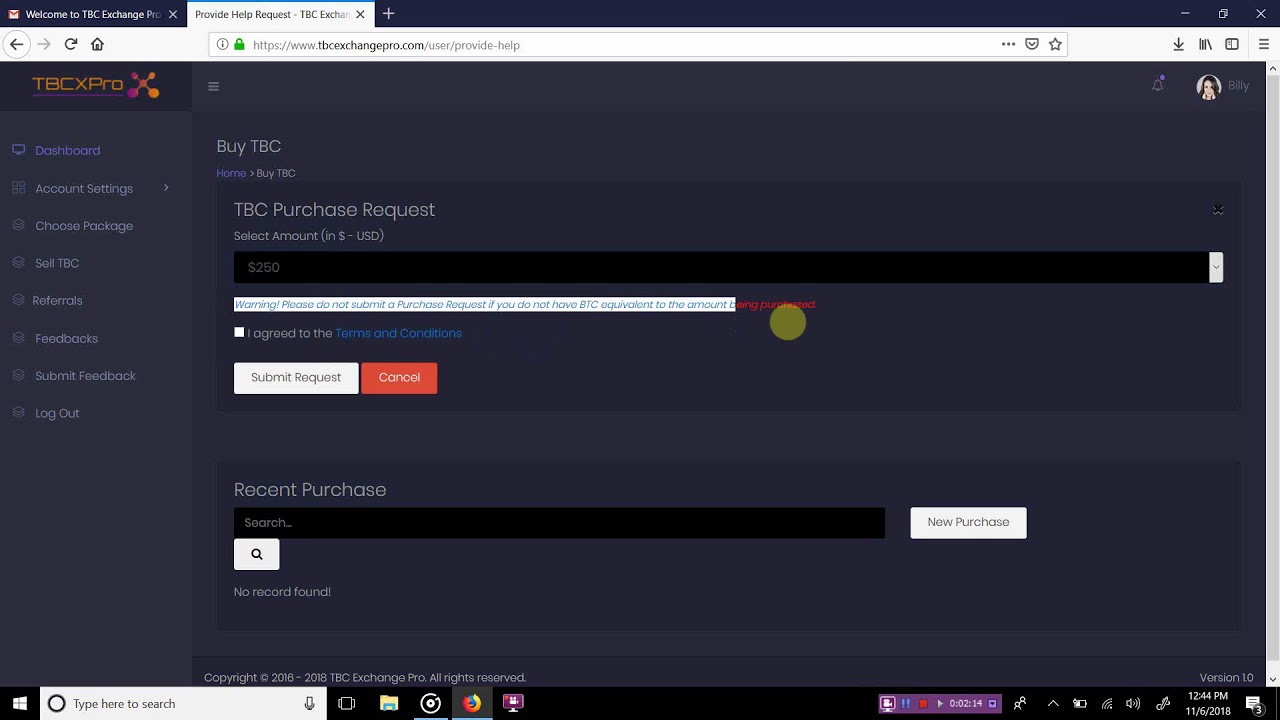Viewport: 1280px width, 720px height.
Task: Toggle Firefox sidebar view icon
Action: [x=1232, y=44]
